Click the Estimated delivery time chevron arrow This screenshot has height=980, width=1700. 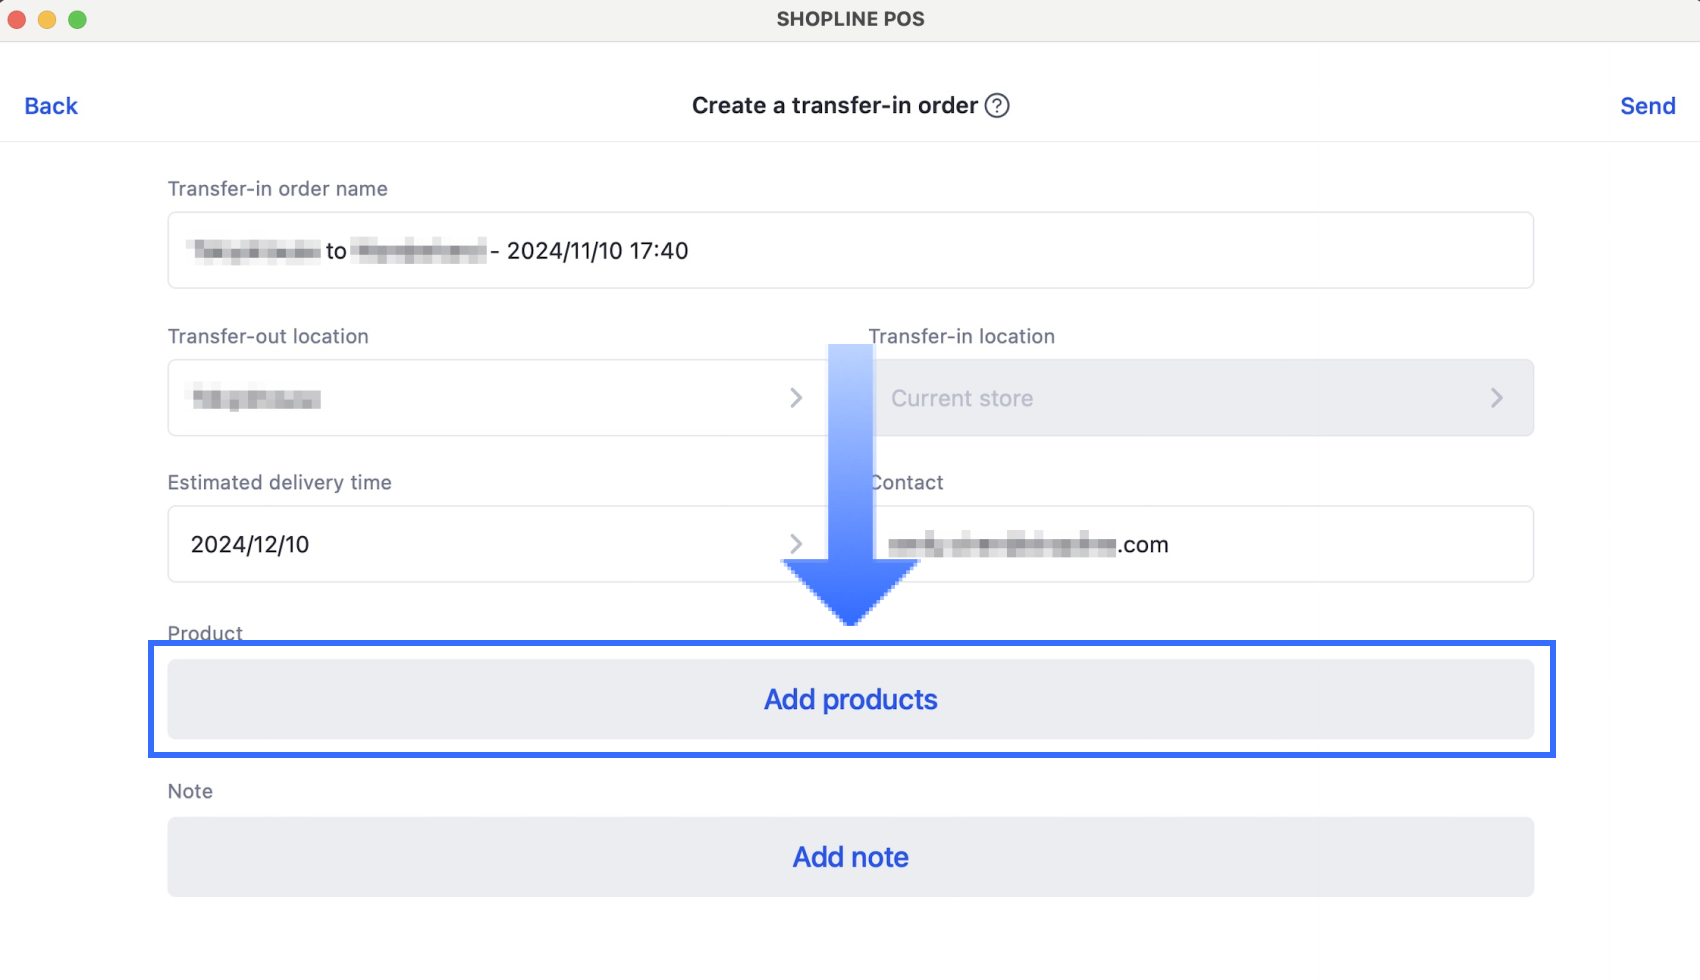coord(796,544)
